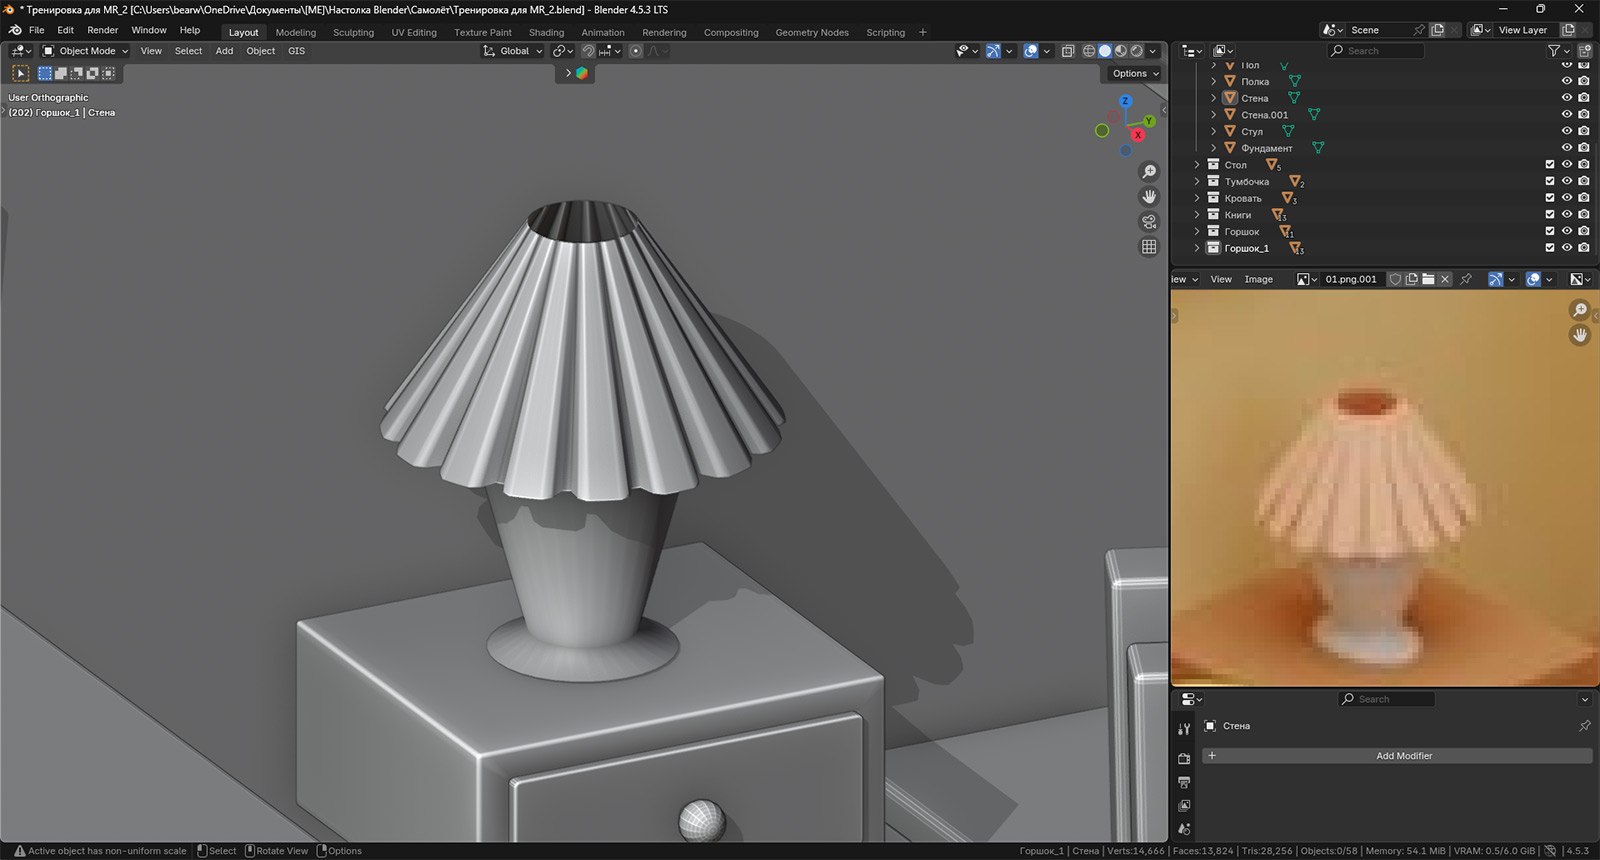Image resolution: width=1600 pixels, height=860 pixels.
Task: Switch to the Sculpting workspace tab
Action: point(353,32)
